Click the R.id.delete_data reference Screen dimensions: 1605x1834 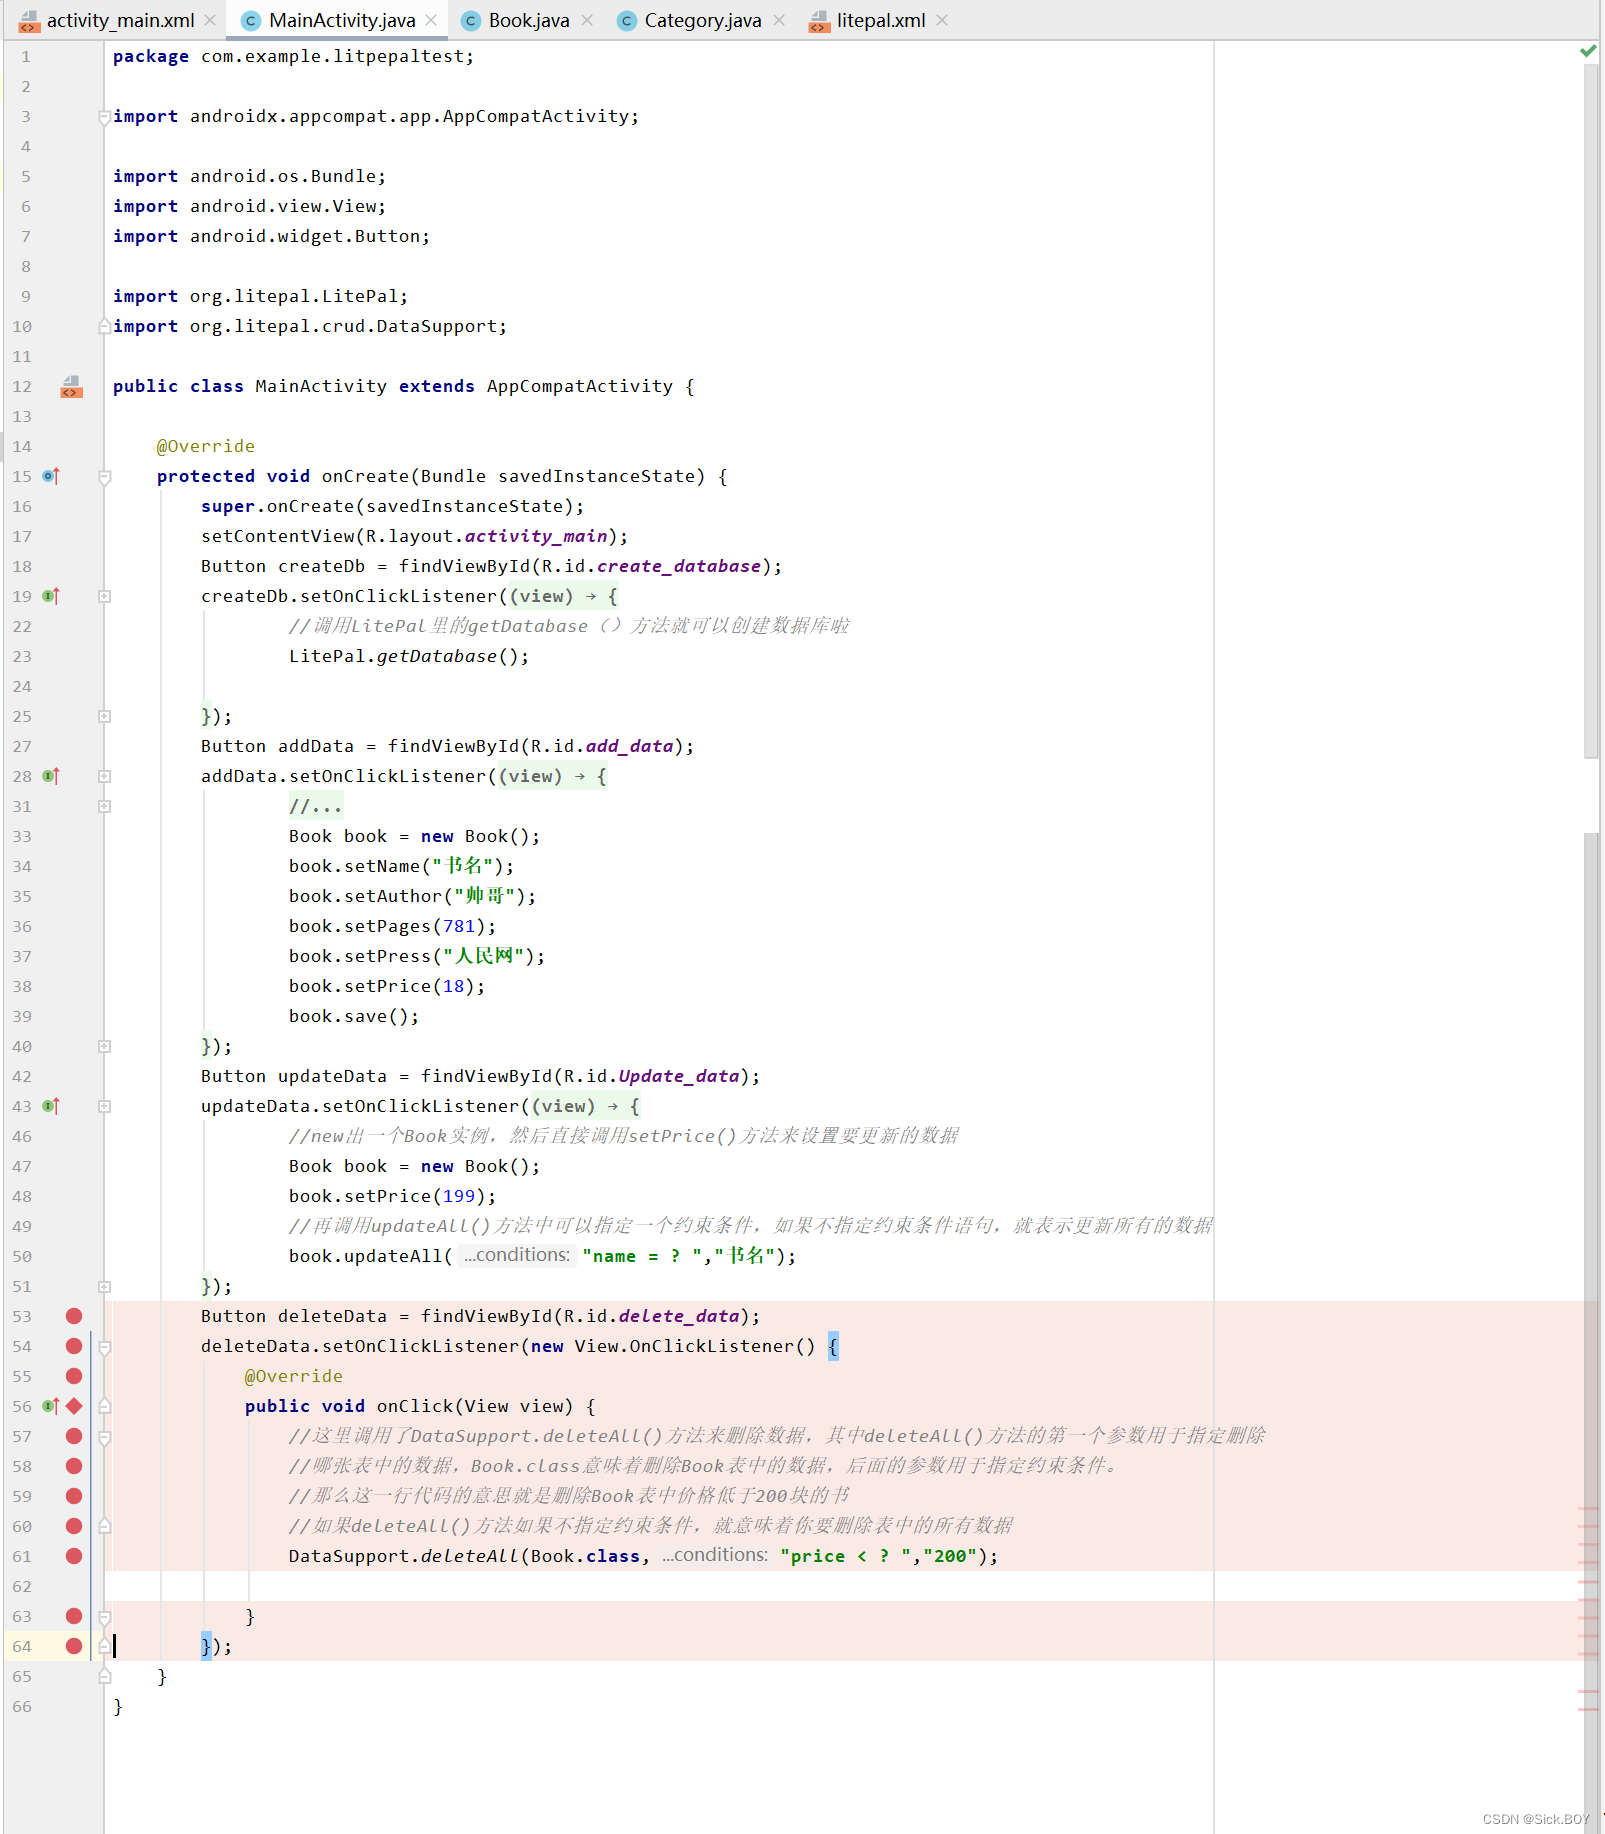(651, 1316)
